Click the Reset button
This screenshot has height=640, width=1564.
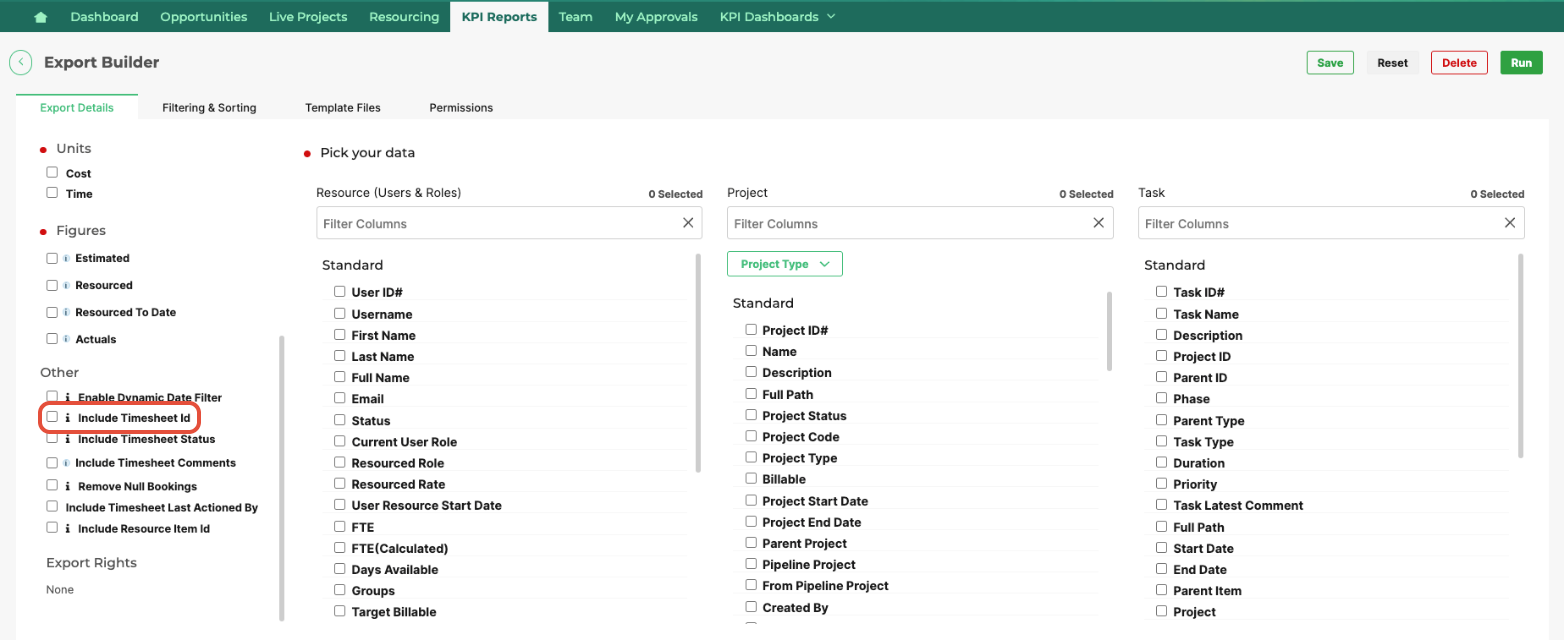(1392, 62)
